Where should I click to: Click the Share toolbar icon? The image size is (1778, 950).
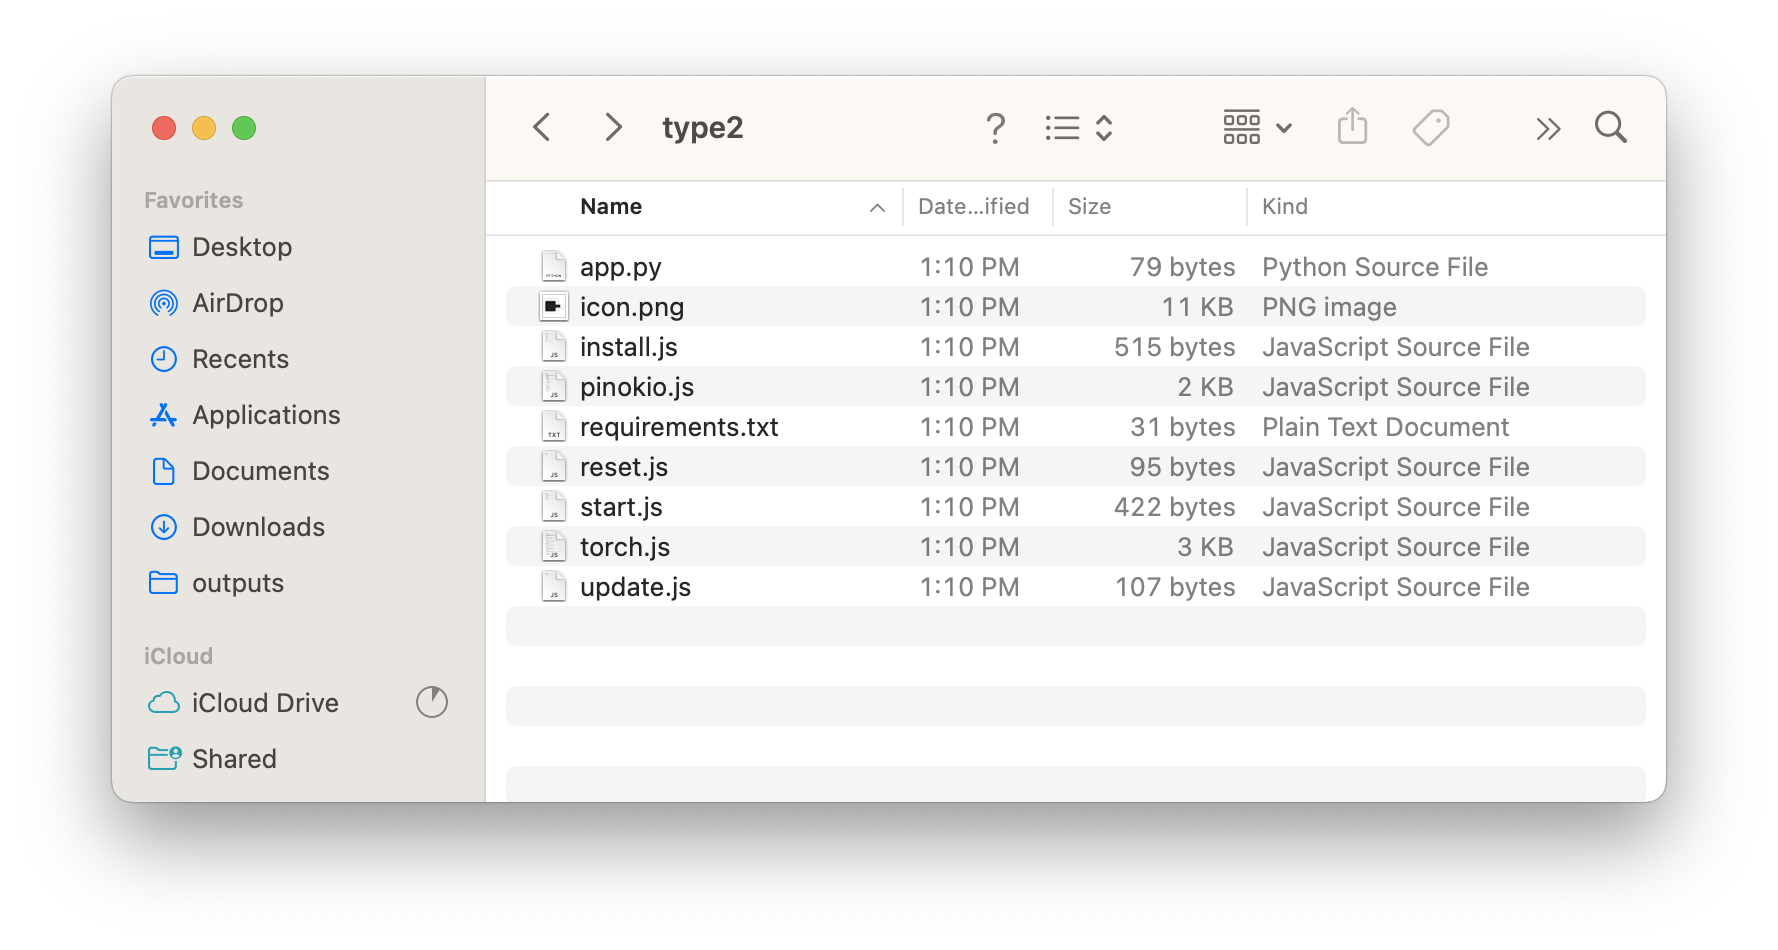click(1352, 127)
